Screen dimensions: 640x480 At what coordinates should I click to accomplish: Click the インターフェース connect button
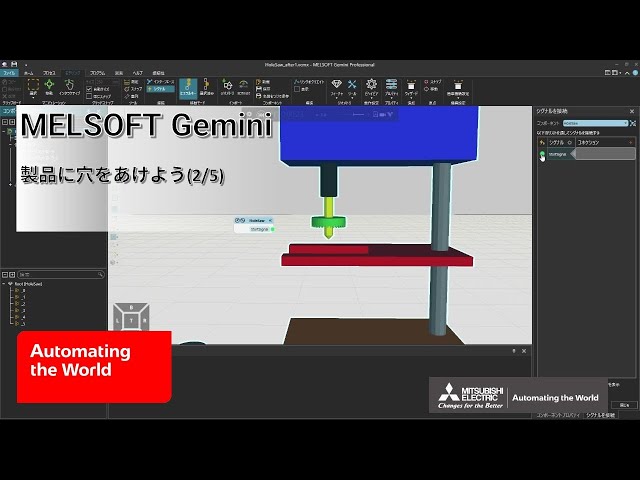tap(161, 82)
